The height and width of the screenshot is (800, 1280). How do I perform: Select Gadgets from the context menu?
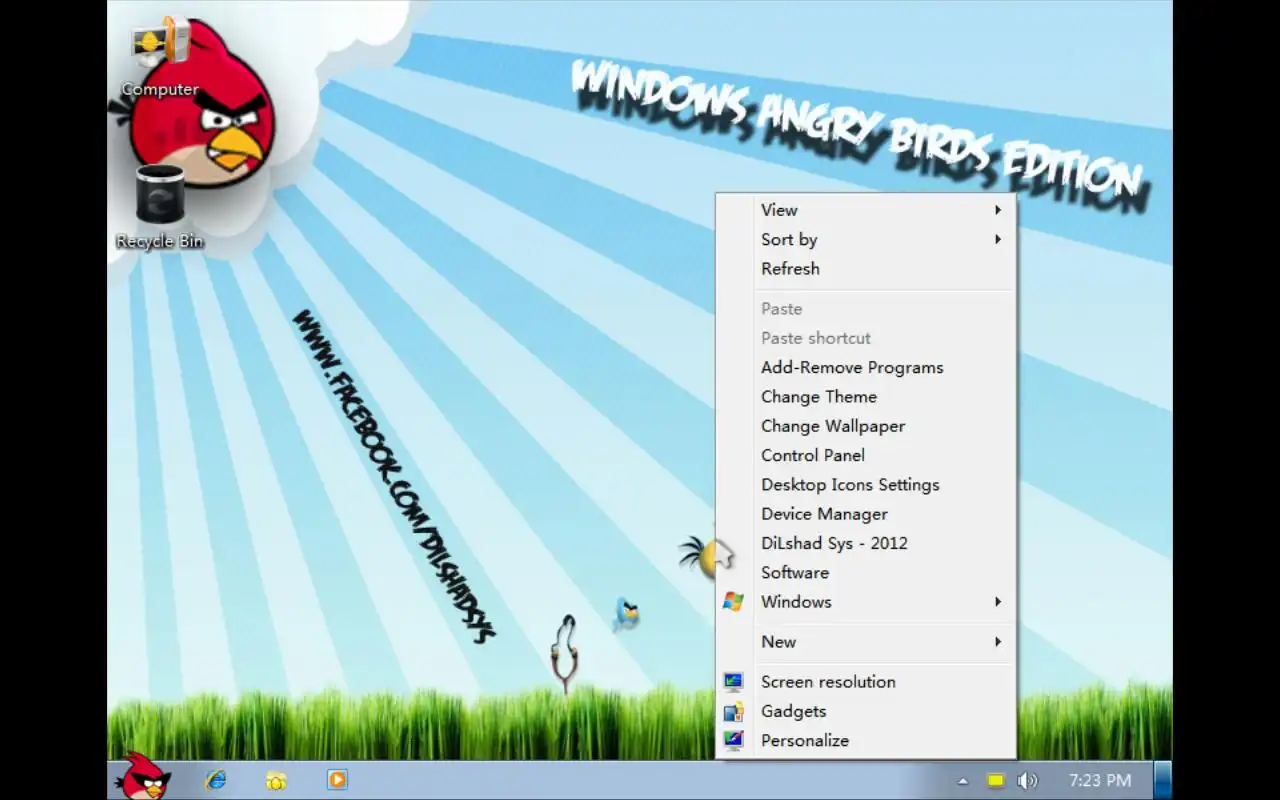point(866,711)
